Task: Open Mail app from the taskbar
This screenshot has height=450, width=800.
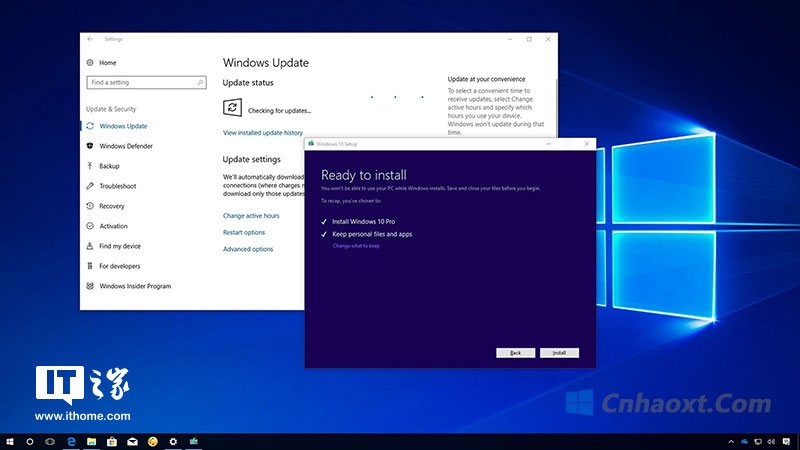Action: pyautogui.click(x=132, y=442)
